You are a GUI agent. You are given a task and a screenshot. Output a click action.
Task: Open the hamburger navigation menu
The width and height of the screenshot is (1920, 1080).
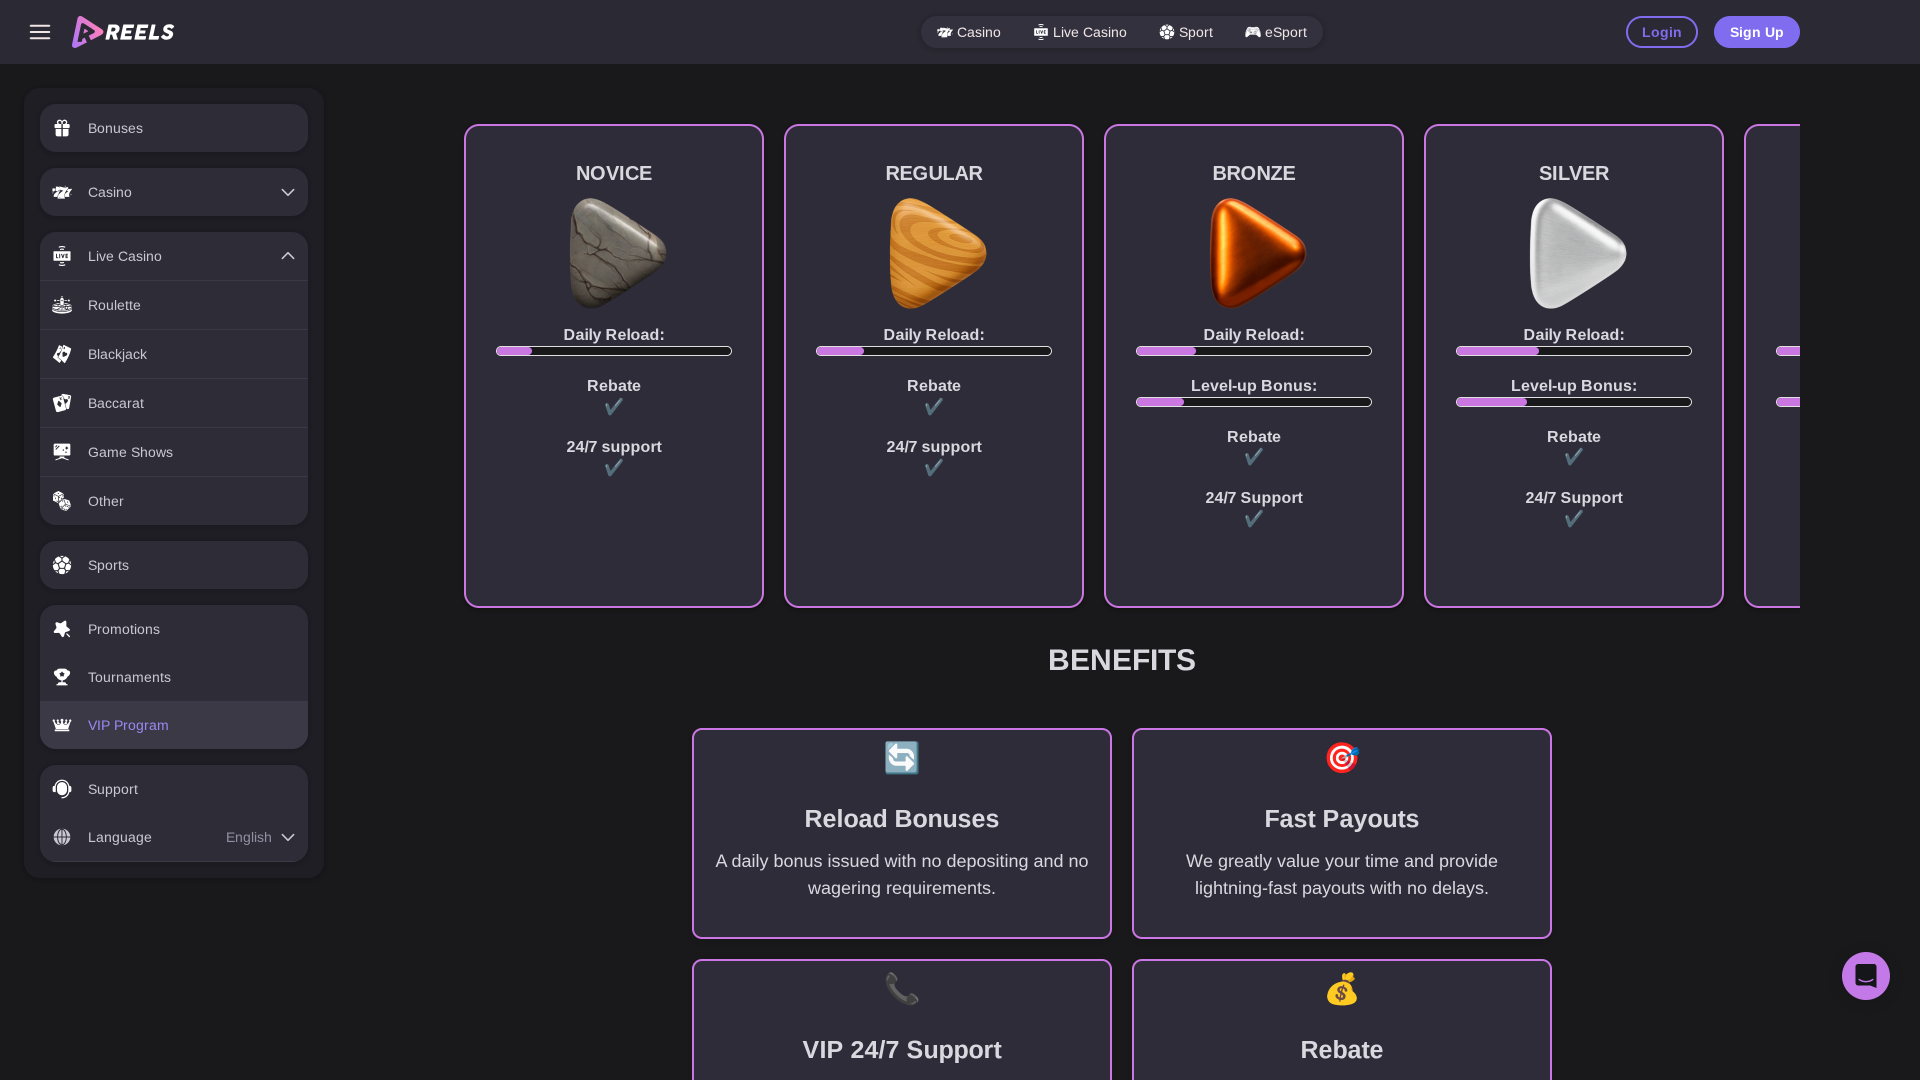40,31
